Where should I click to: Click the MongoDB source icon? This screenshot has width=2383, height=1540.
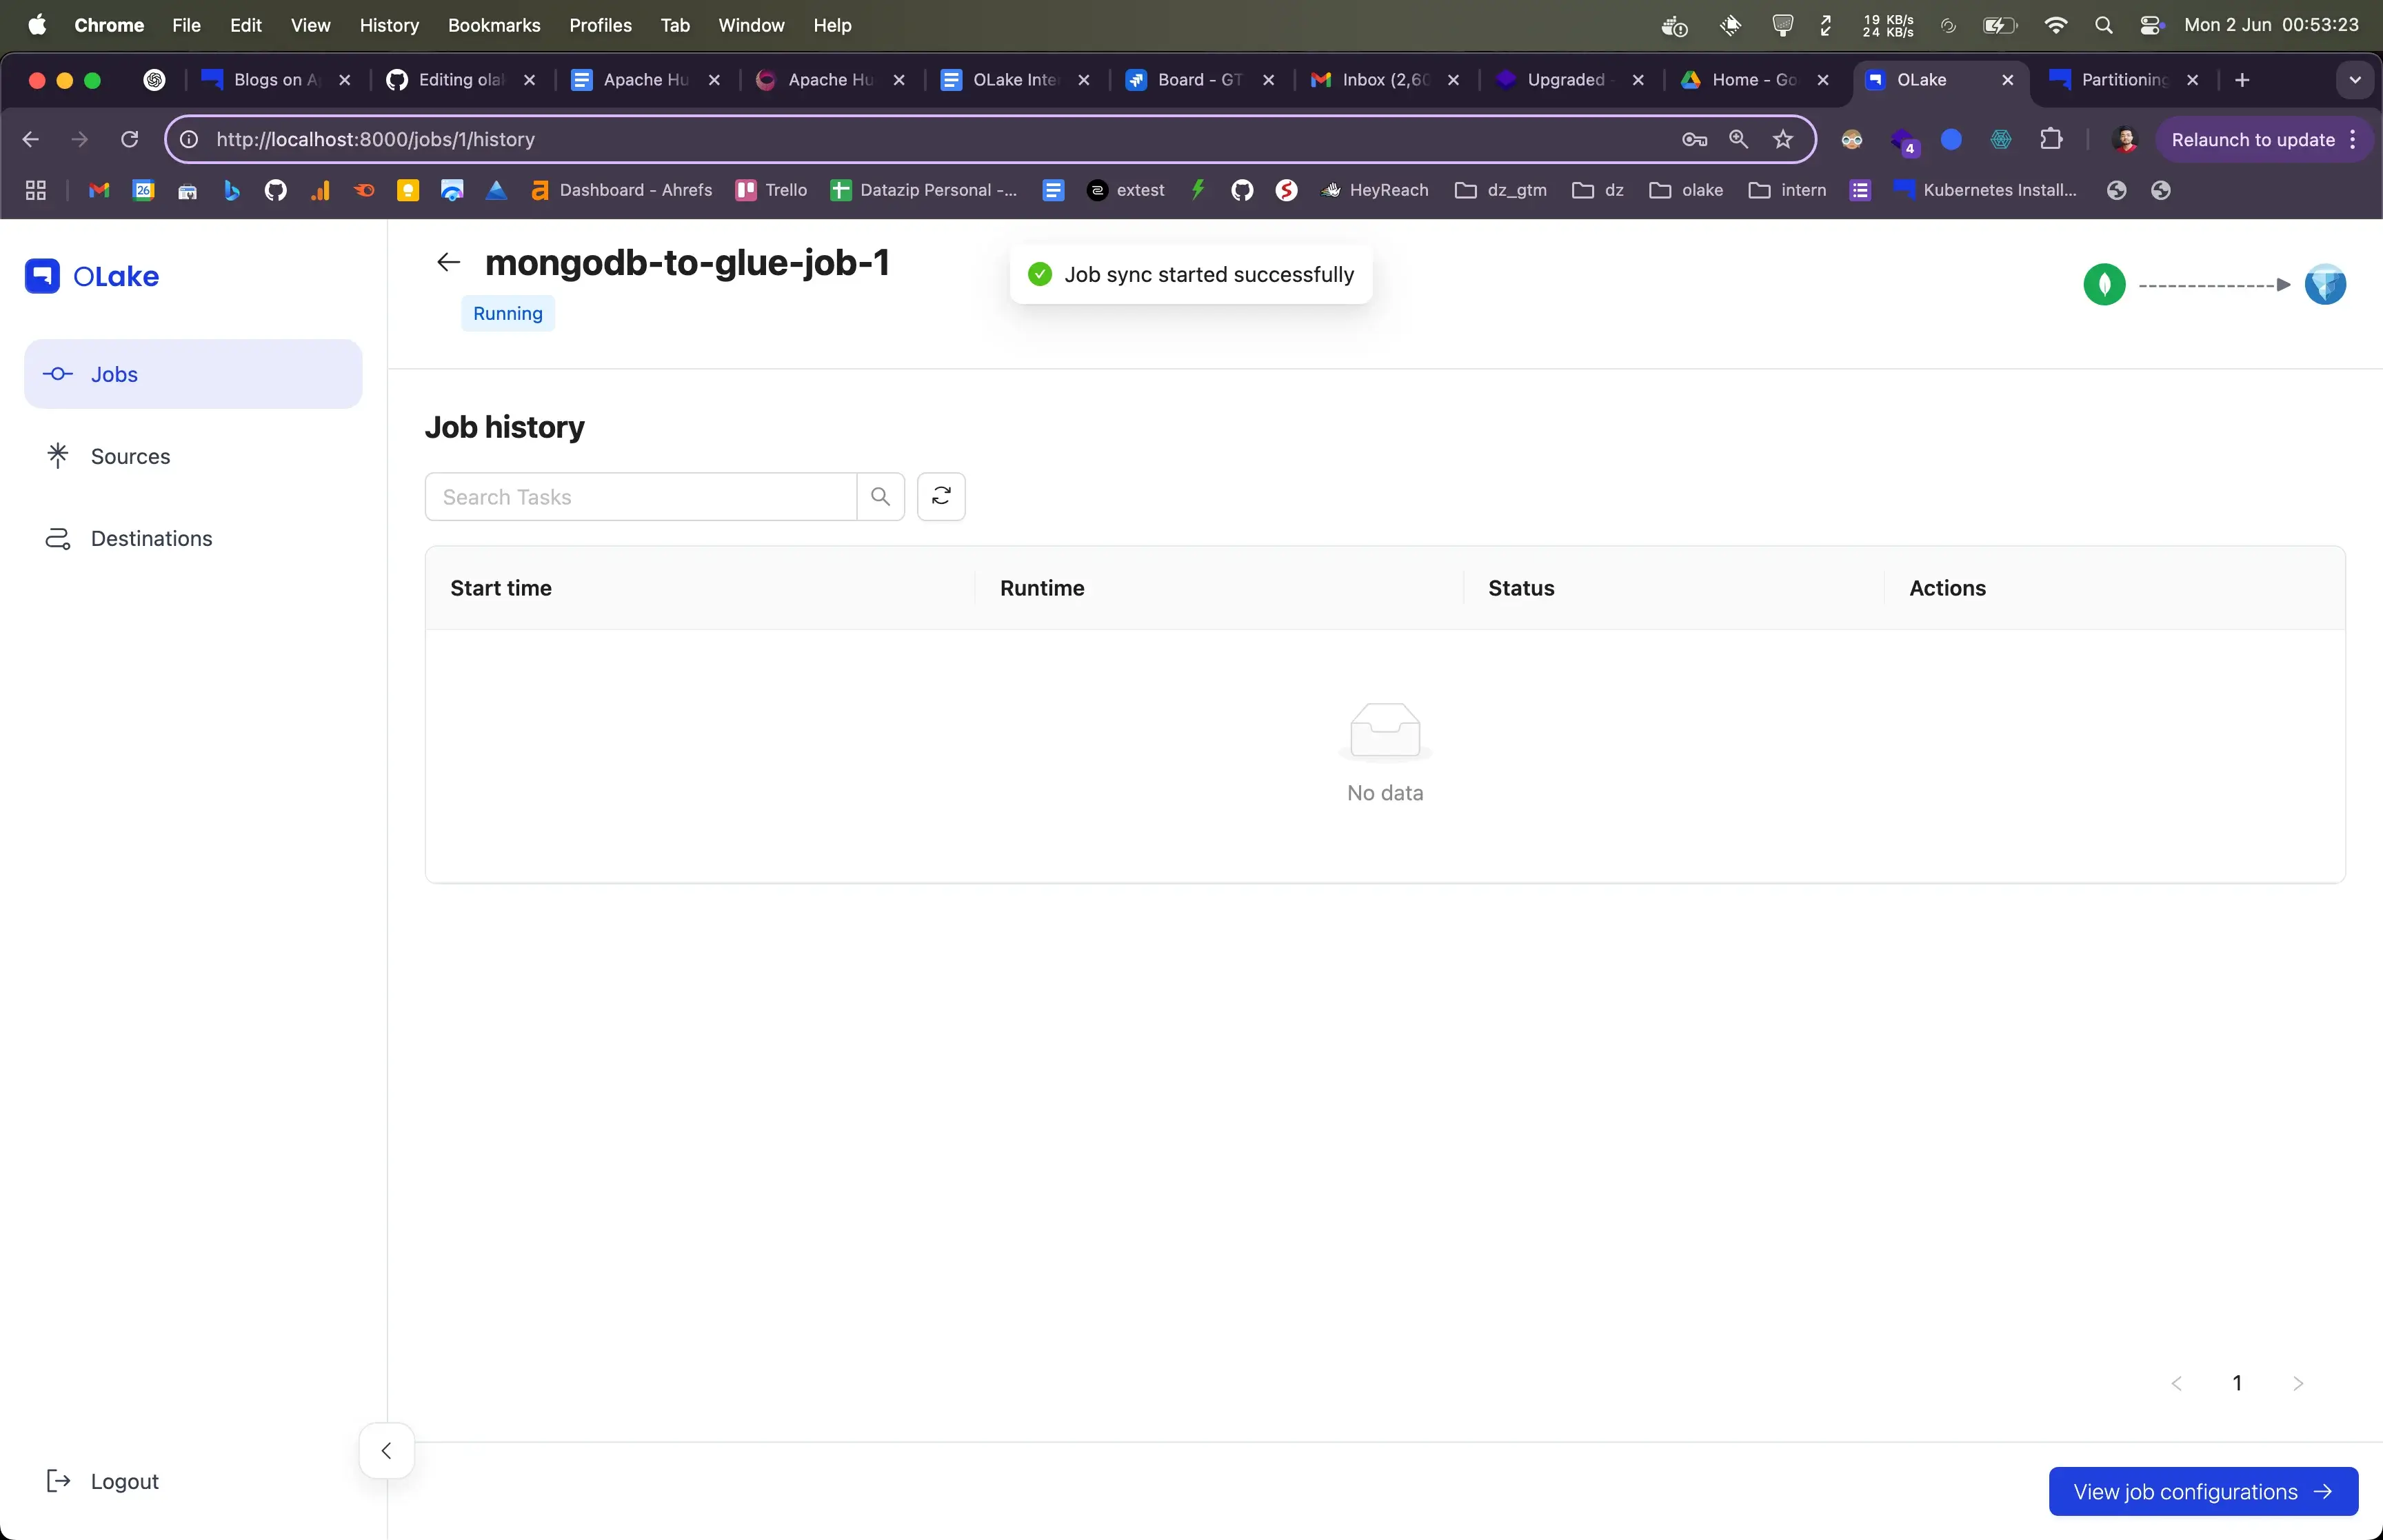tap(2104, 285)
